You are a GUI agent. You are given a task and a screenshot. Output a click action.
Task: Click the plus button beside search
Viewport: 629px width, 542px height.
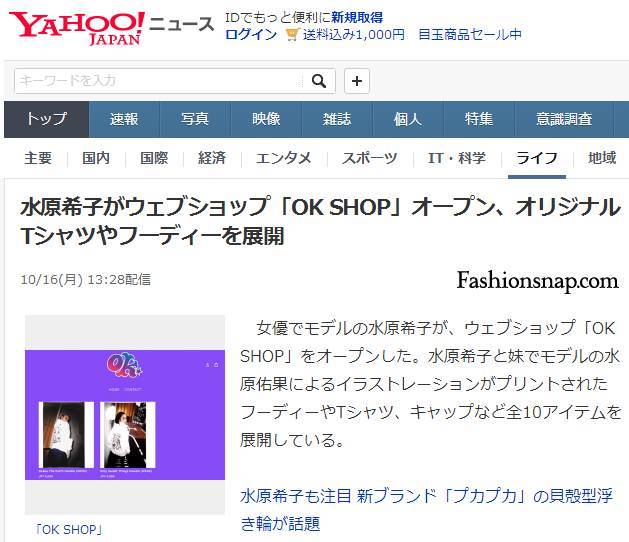point(357,81)
